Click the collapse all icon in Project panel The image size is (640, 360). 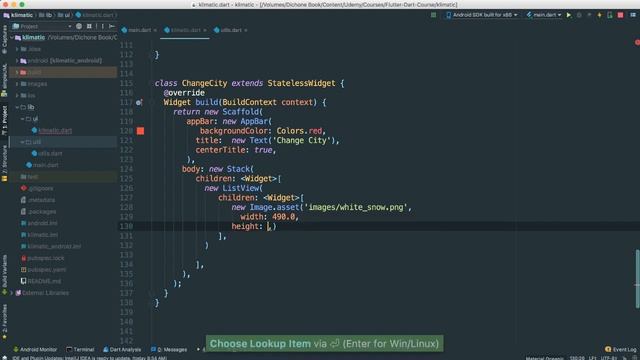(89, 27)
